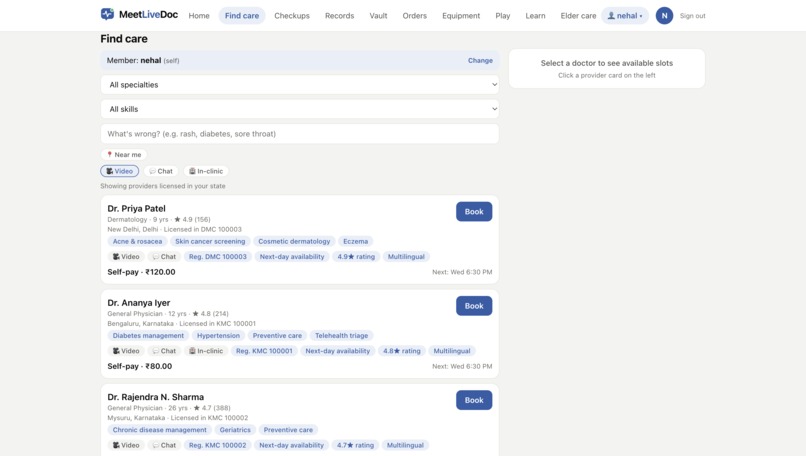Expand the All skills dropdown

click(x=300, y=109)
